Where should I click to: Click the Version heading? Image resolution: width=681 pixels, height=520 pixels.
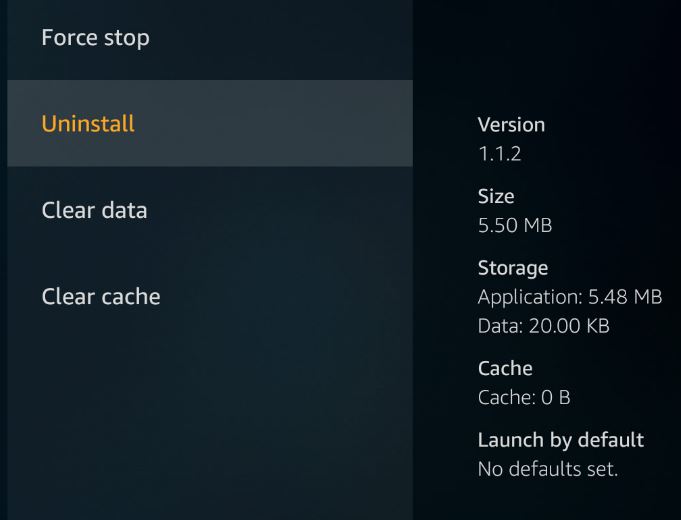click(511, 125)
